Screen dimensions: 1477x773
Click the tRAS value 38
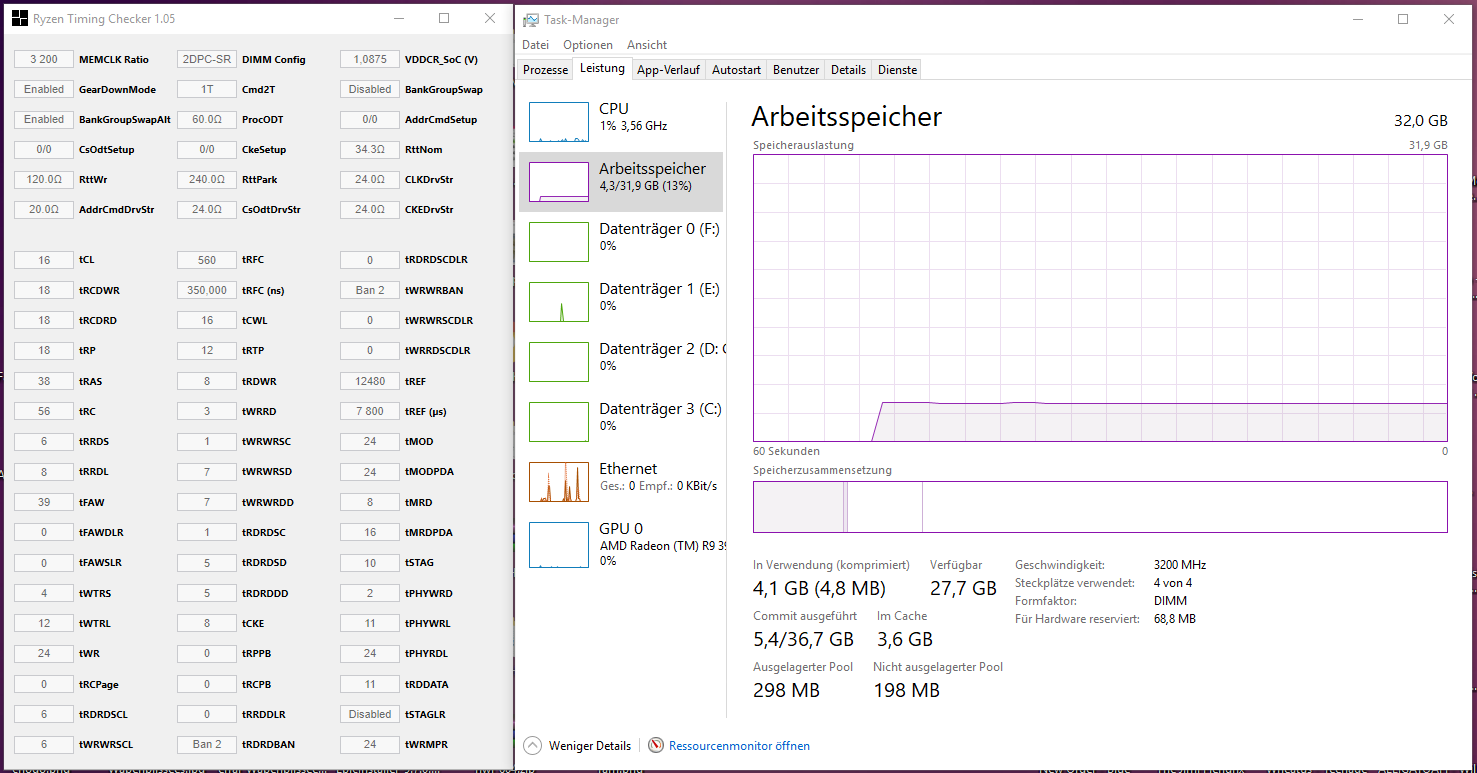tap(44, 381)
